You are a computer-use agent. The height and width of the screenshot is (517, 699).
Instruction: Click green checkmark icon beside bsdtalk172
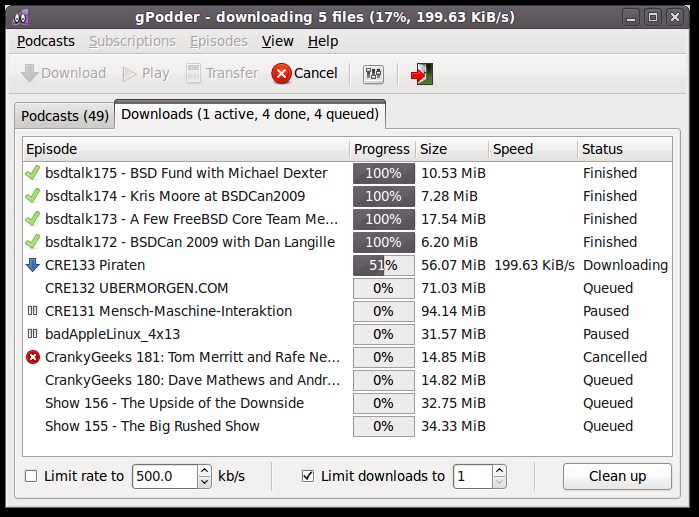pyautogui.click(x=33, y=242)
